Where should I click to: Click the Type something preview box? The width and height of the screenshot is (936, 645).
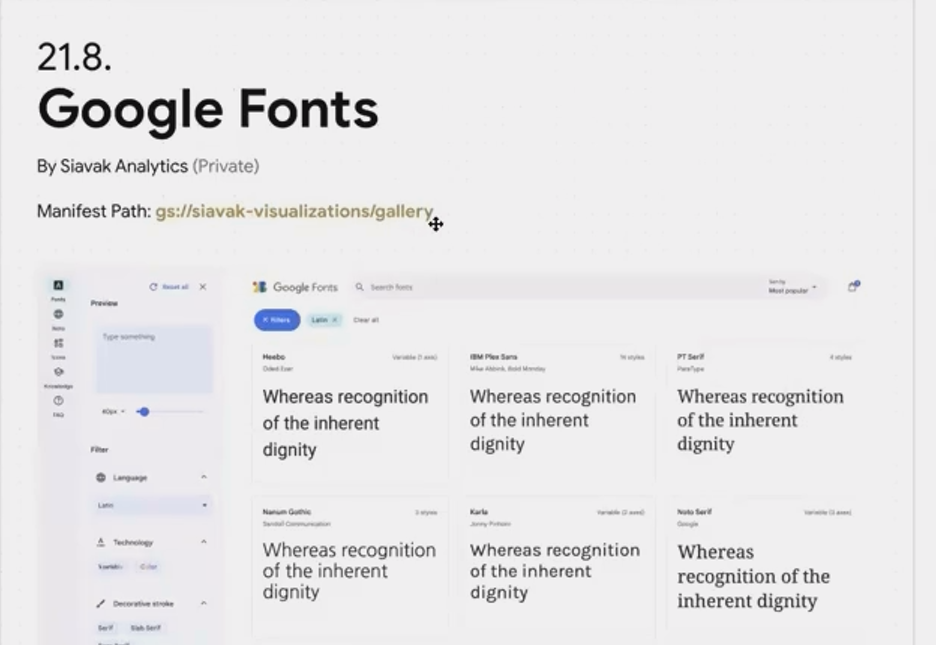(x=154, y=359)
